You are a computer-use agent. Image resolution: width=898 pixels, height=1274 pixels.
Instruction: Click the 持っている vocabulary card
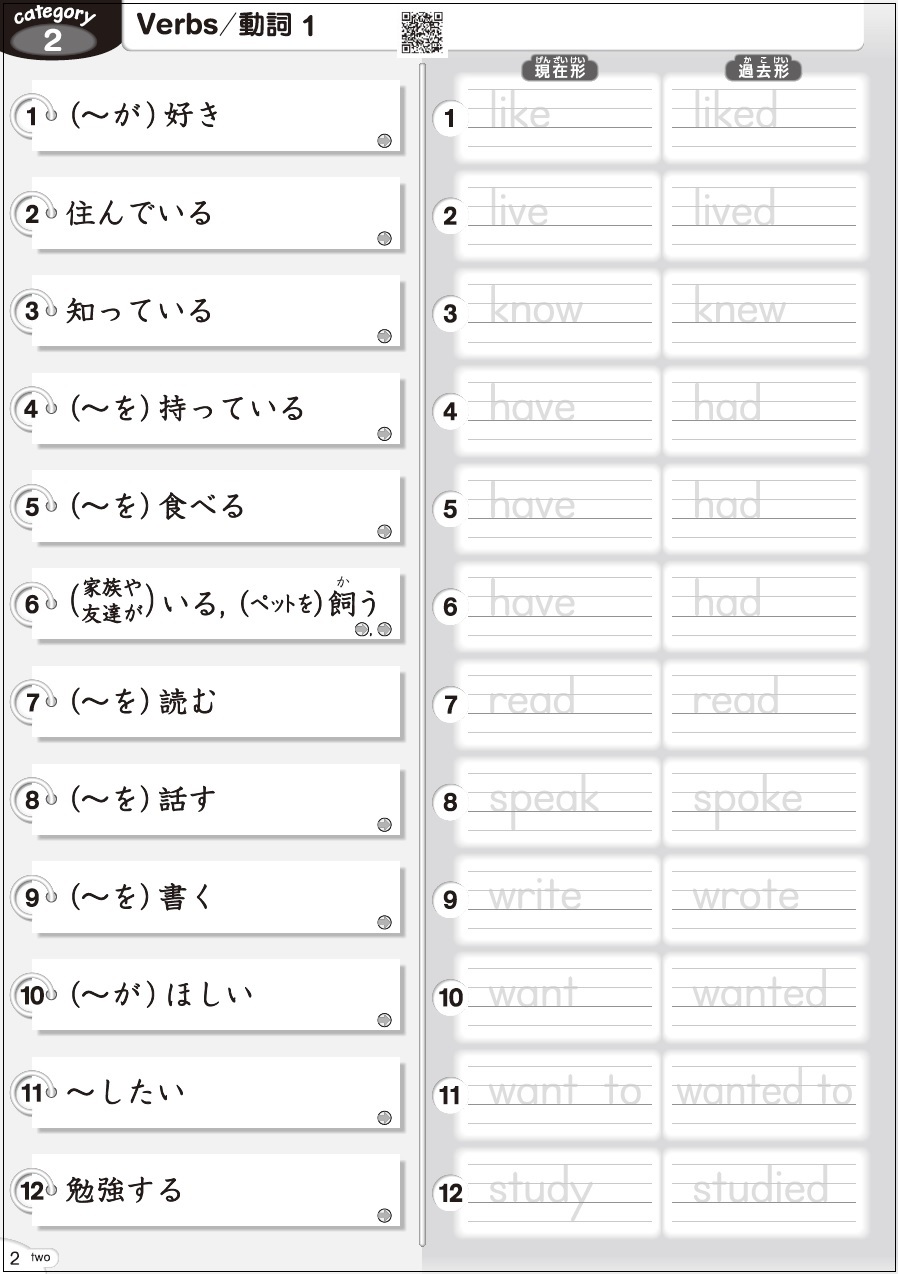click(x=216, y=410)
